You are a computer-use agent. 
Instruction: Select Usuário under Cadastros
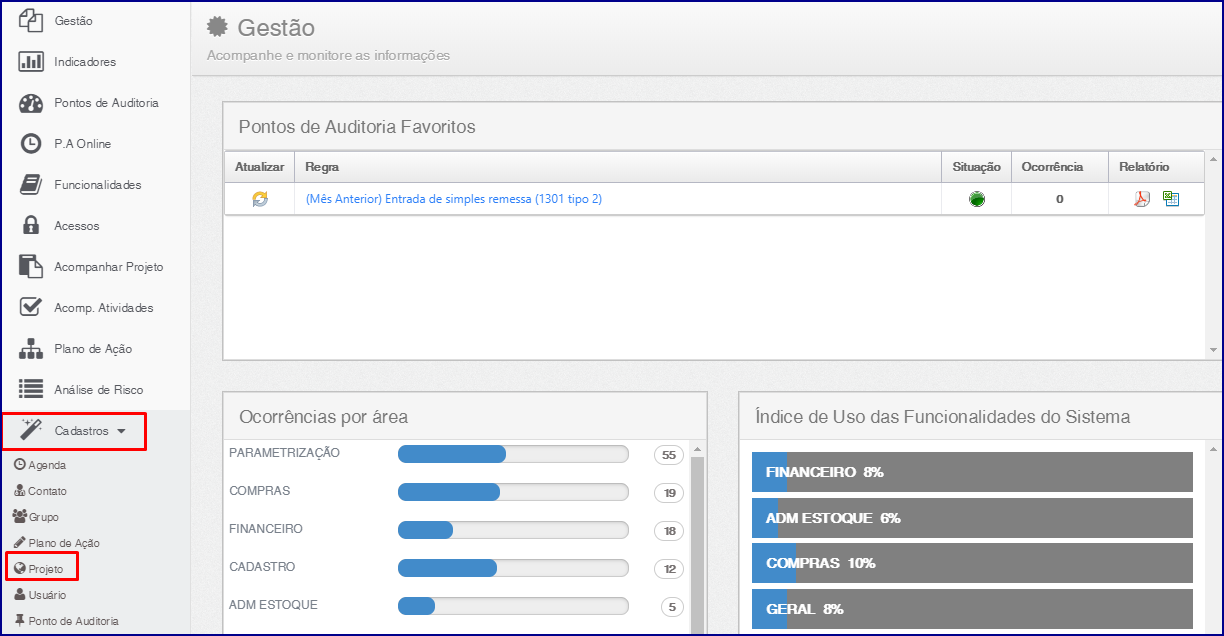coord(47,594)
